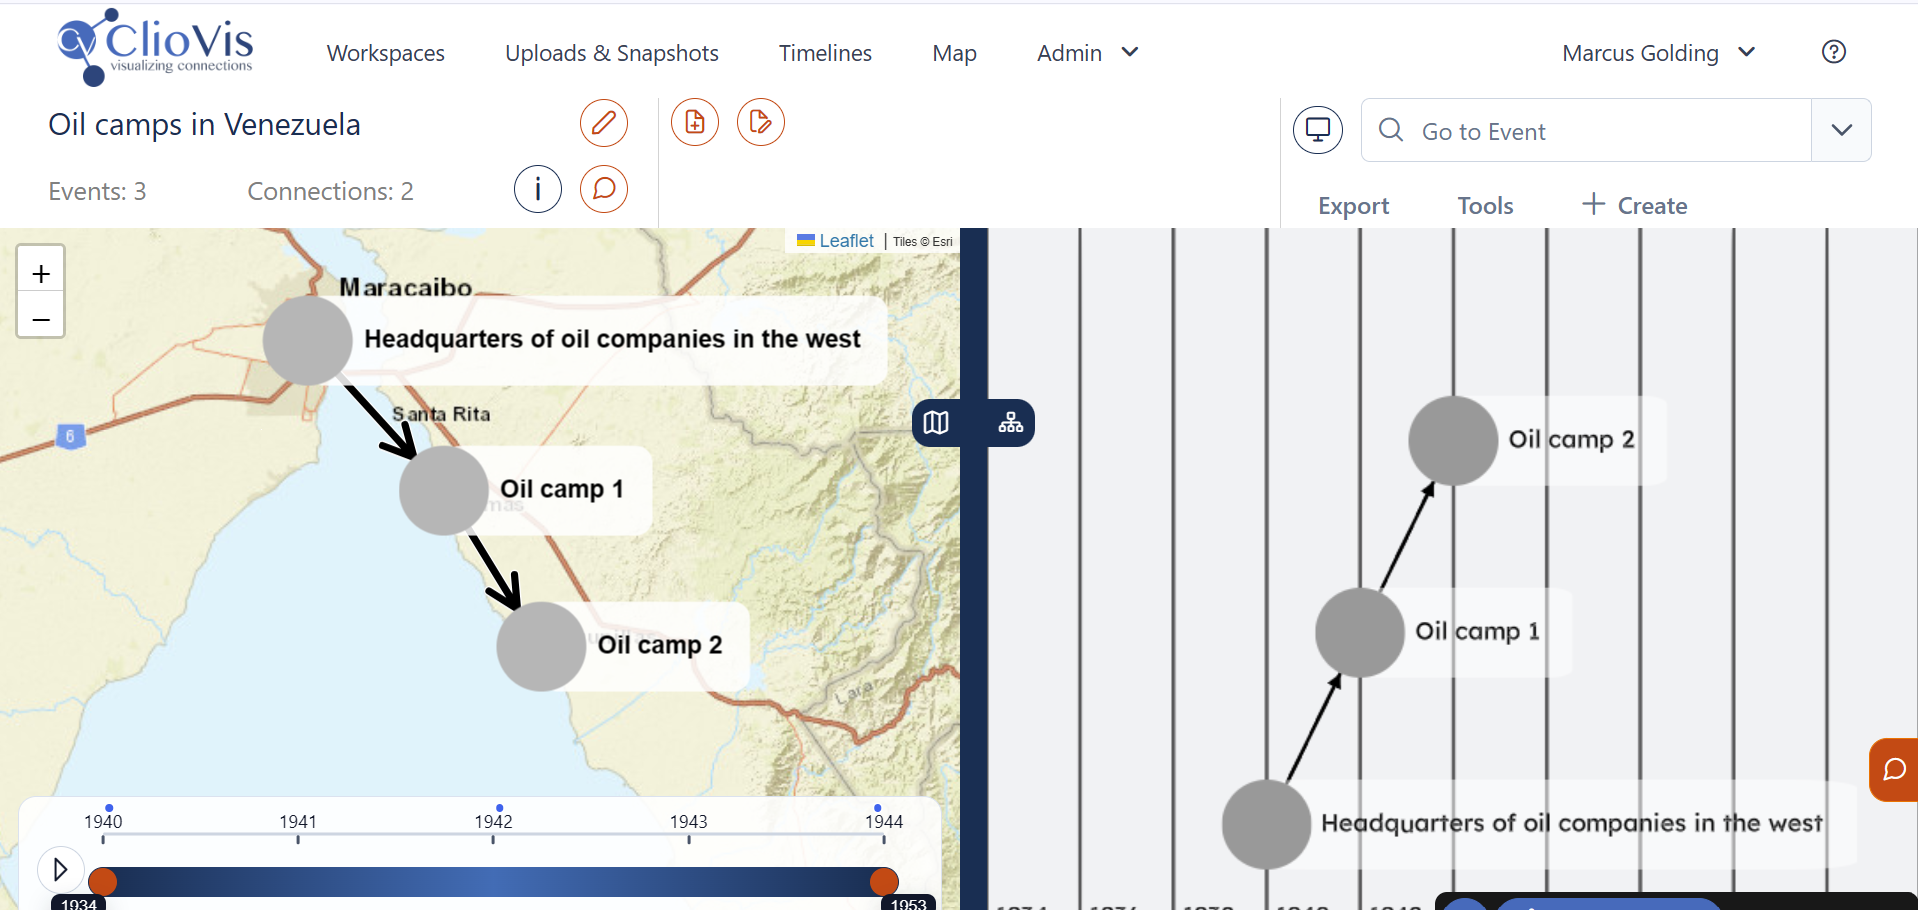Zoom out on the map
1918x910 pixels.
(41, 316)
